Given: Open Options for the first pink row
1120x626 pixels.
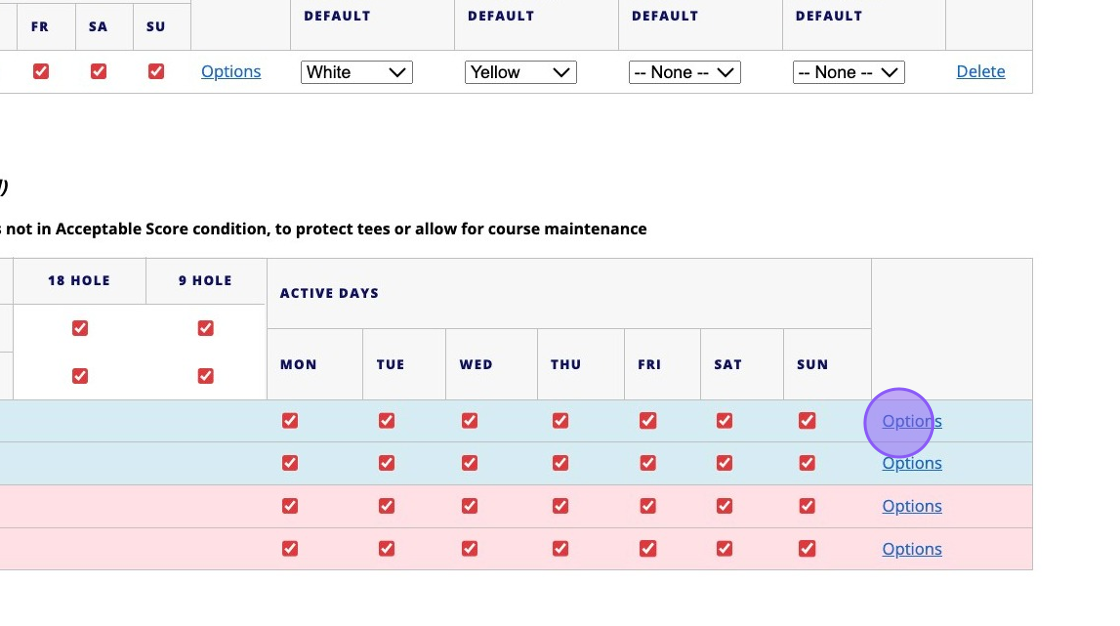Looking at the screenshot, I should coord(912,506).
